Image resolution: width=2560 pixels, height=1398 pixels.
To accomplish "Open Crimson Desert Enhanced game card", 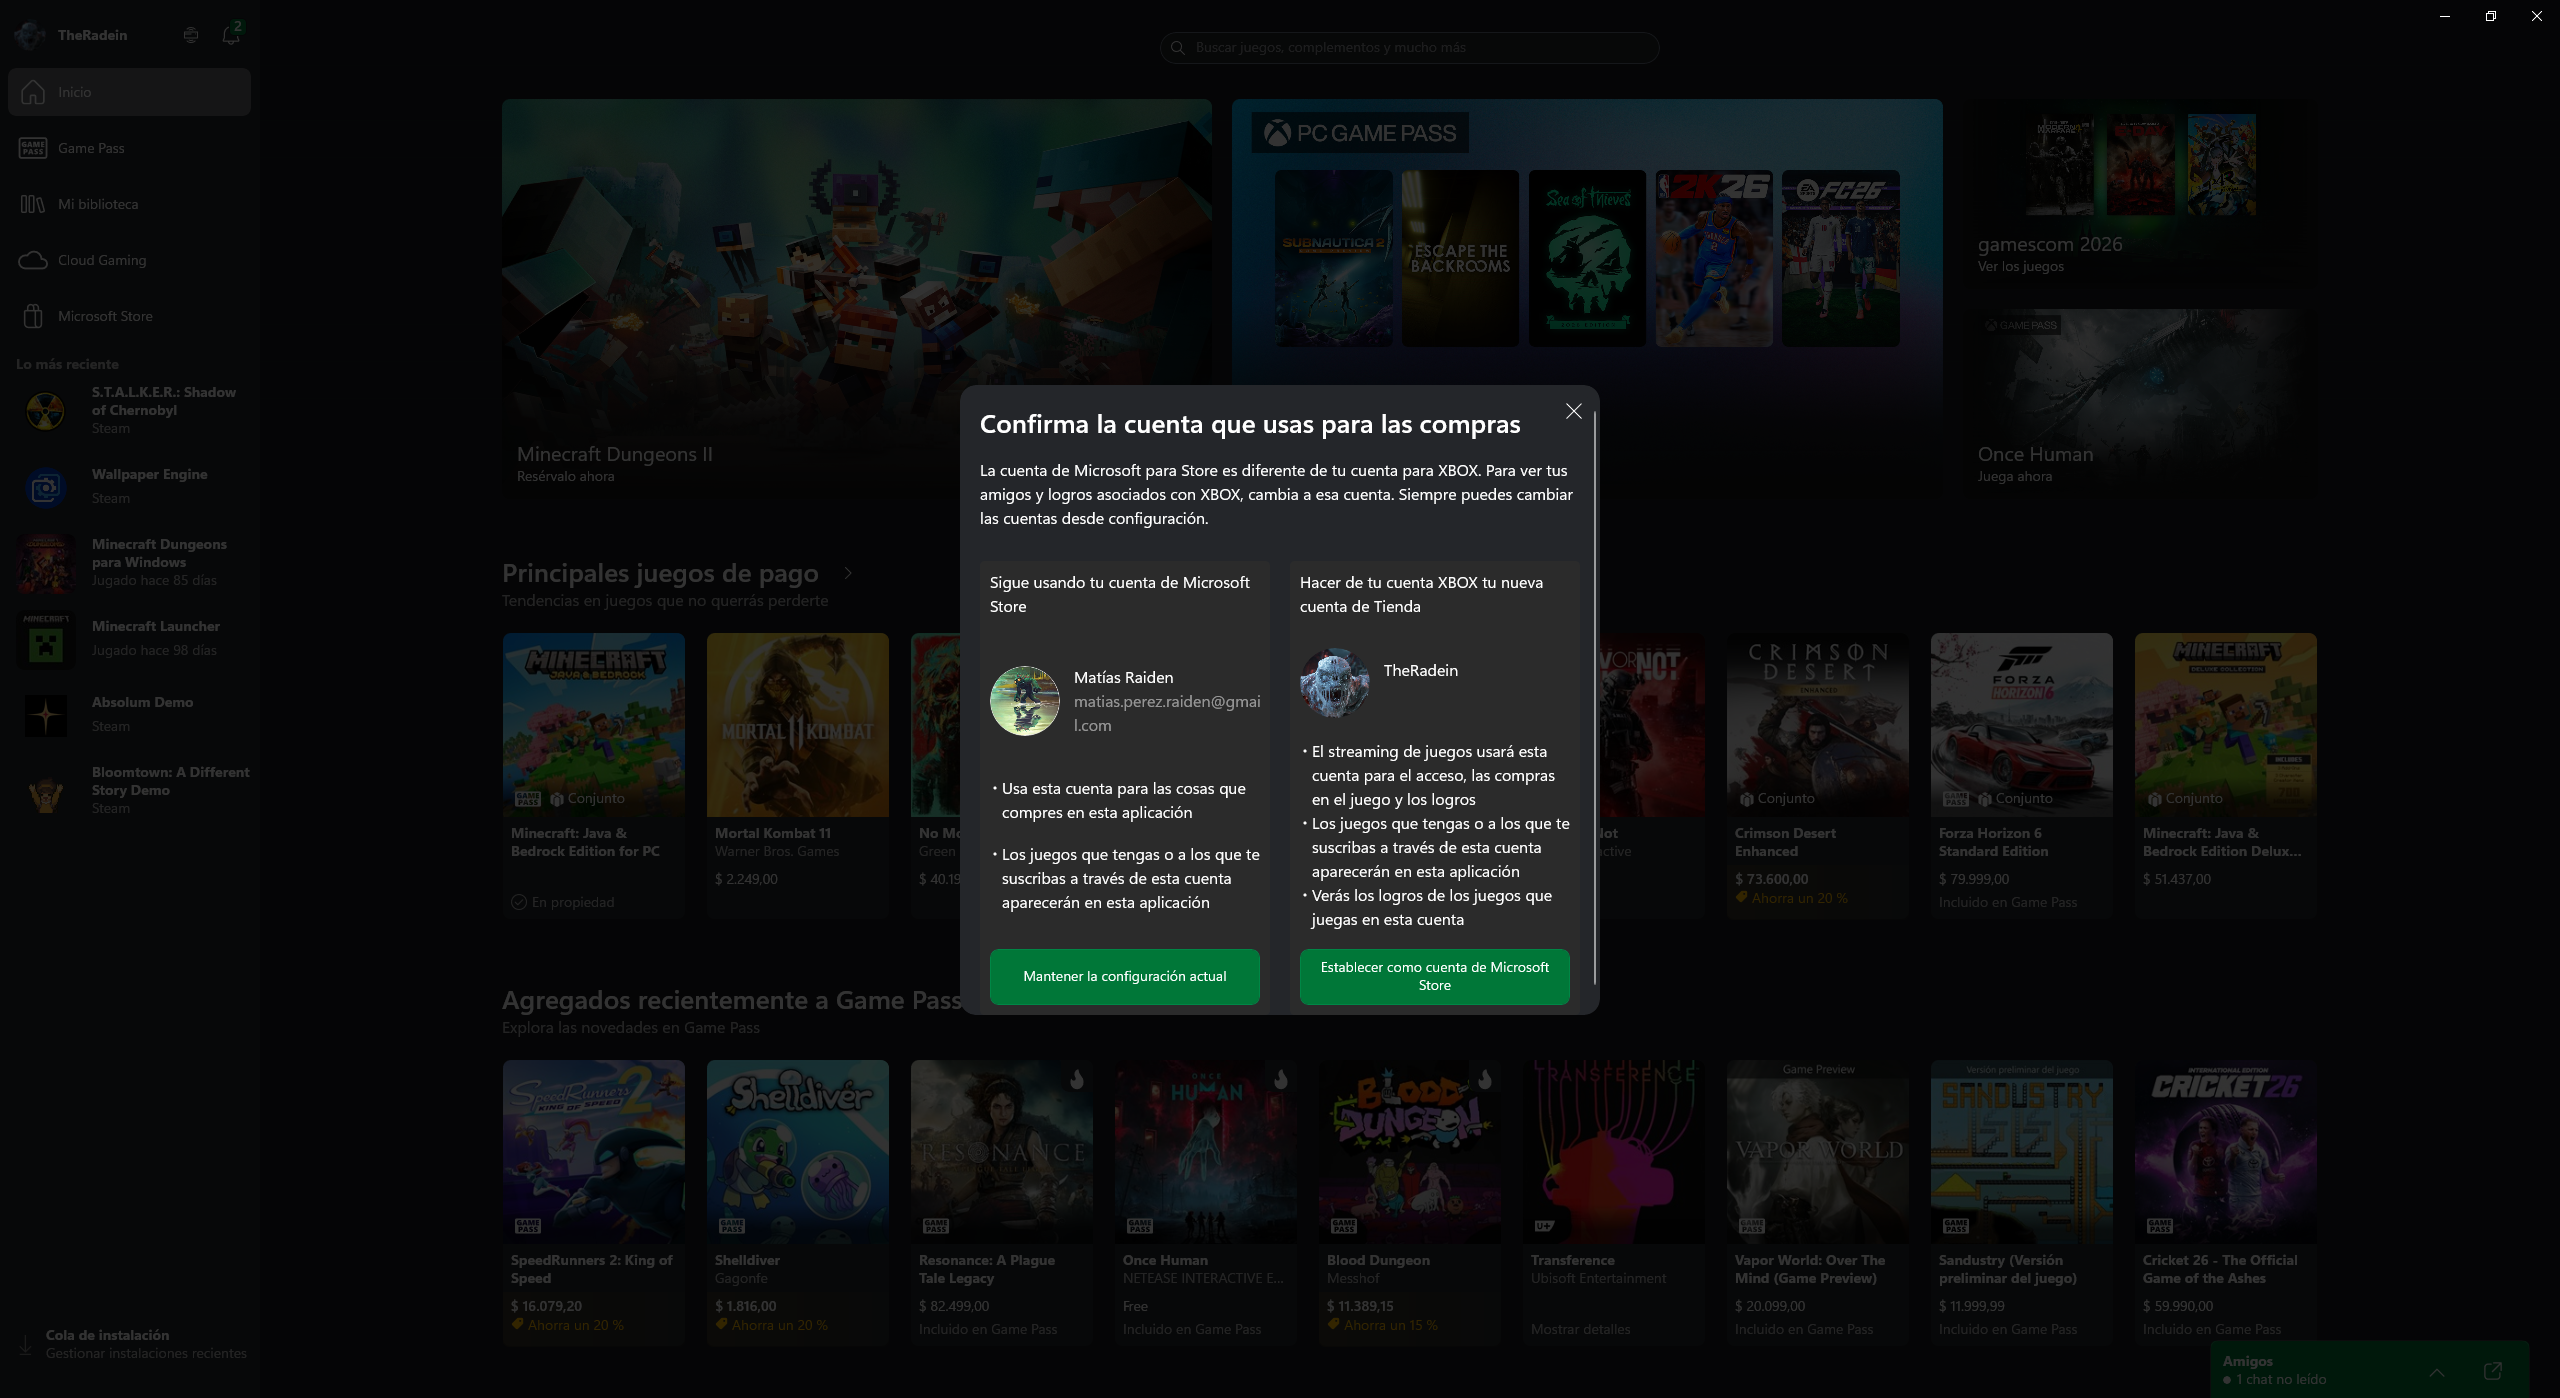I will (1817, 774).
